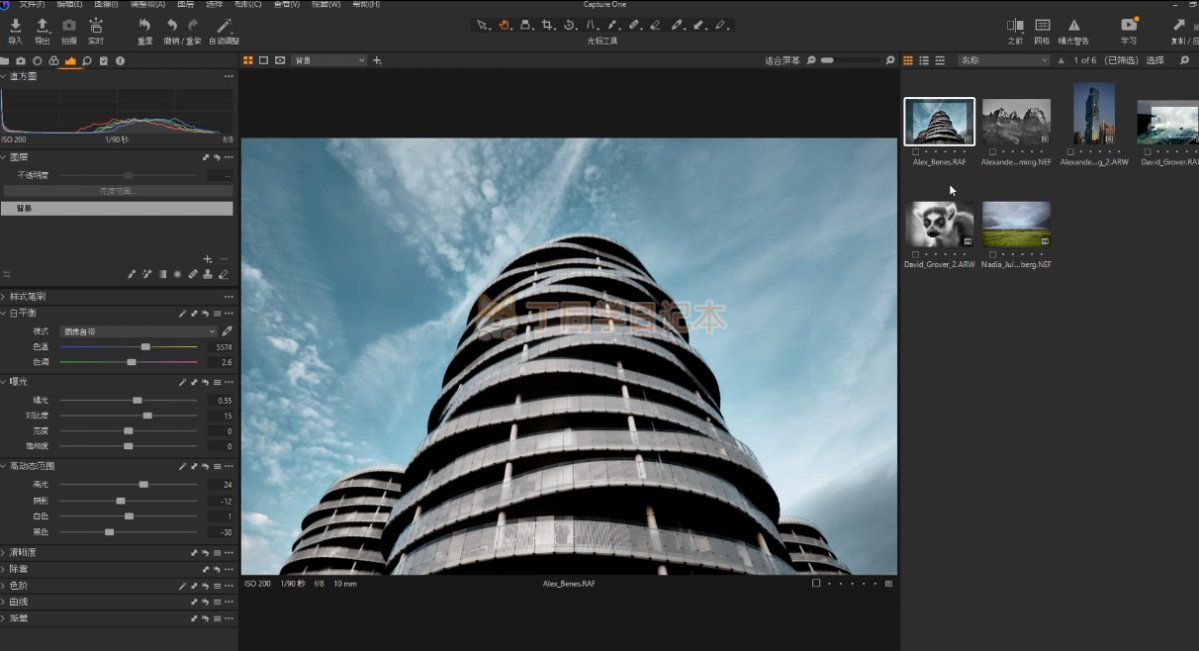Click the 自动调整 auto adjust wand icon
The height and width of the screenshot is (651, 1199).
click(x=224, y=26)
